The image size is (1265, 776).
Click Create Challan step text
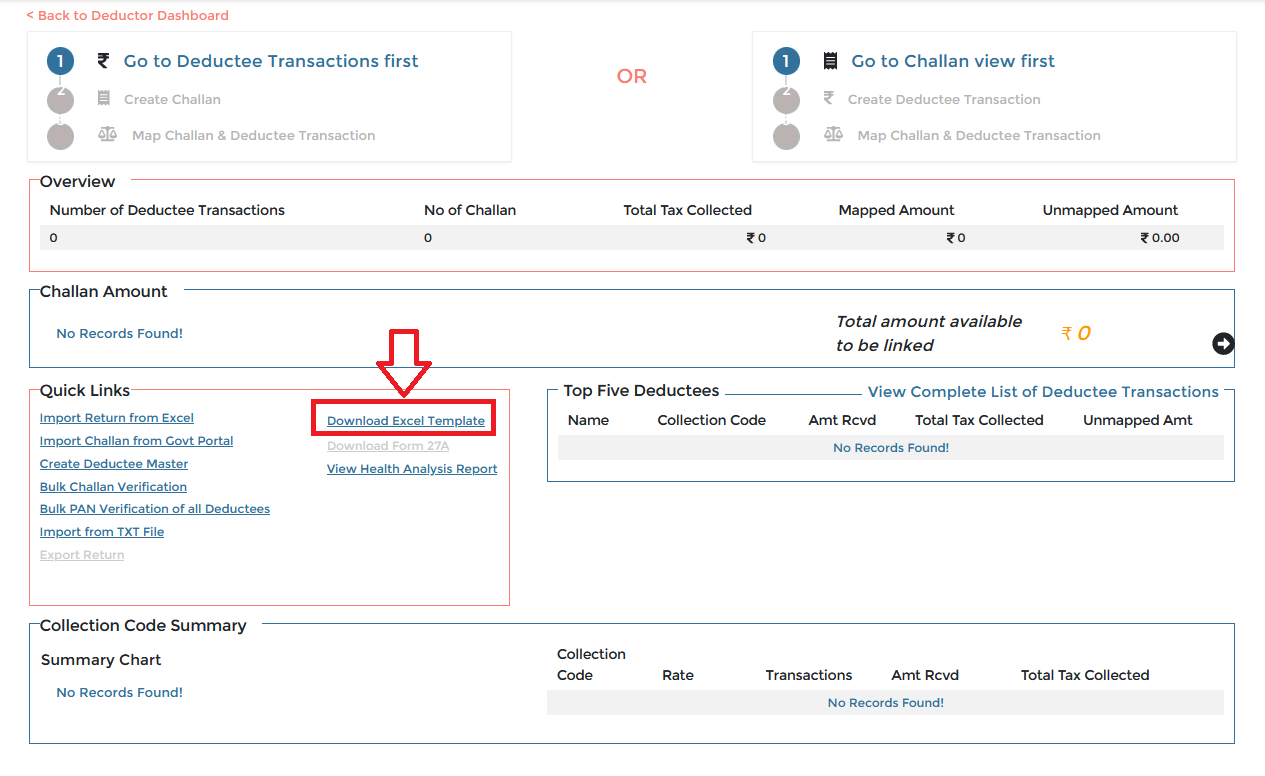[x=172, y=99]
